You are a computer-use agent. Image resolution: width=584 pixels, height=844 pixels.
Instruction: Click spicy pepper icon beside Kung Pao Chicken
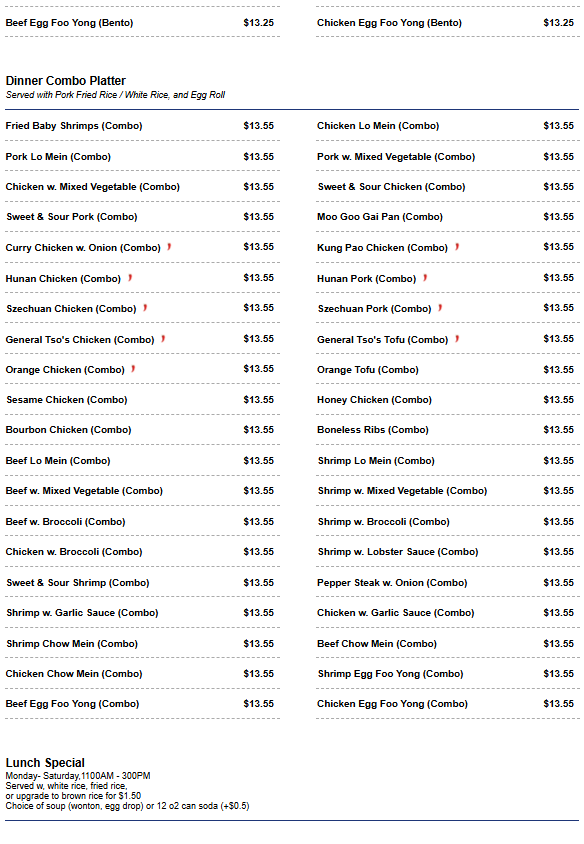(457, 247)
